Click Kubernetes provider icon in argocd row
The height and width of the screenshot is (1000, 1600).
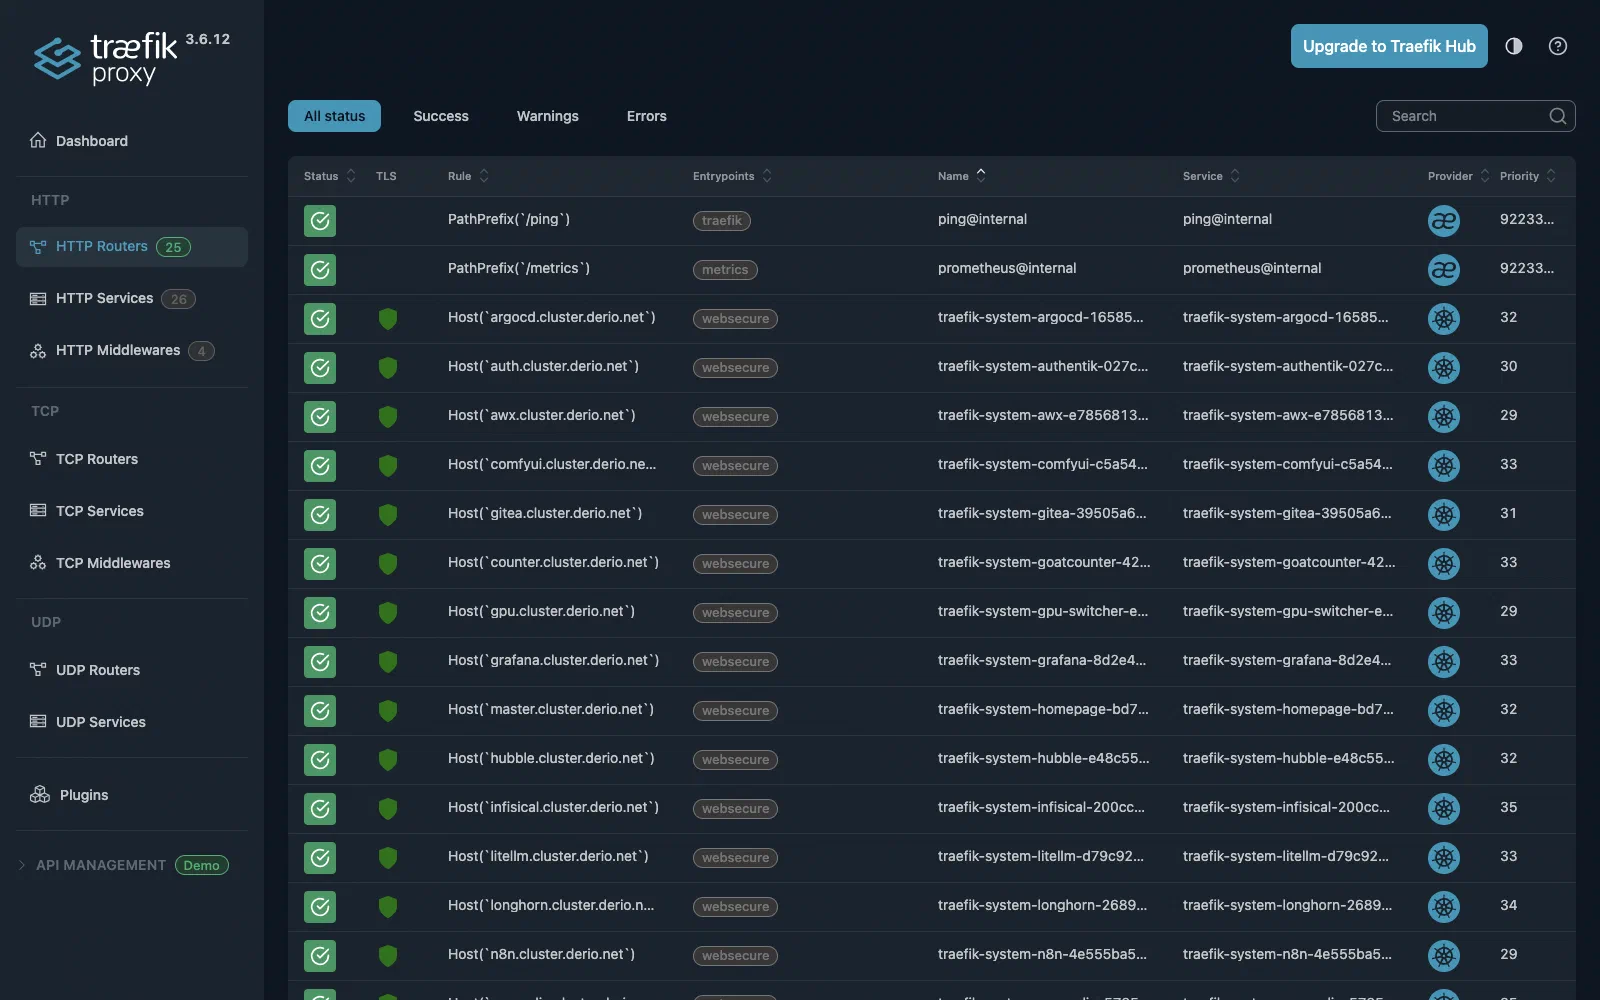(x=1444, y=319)
